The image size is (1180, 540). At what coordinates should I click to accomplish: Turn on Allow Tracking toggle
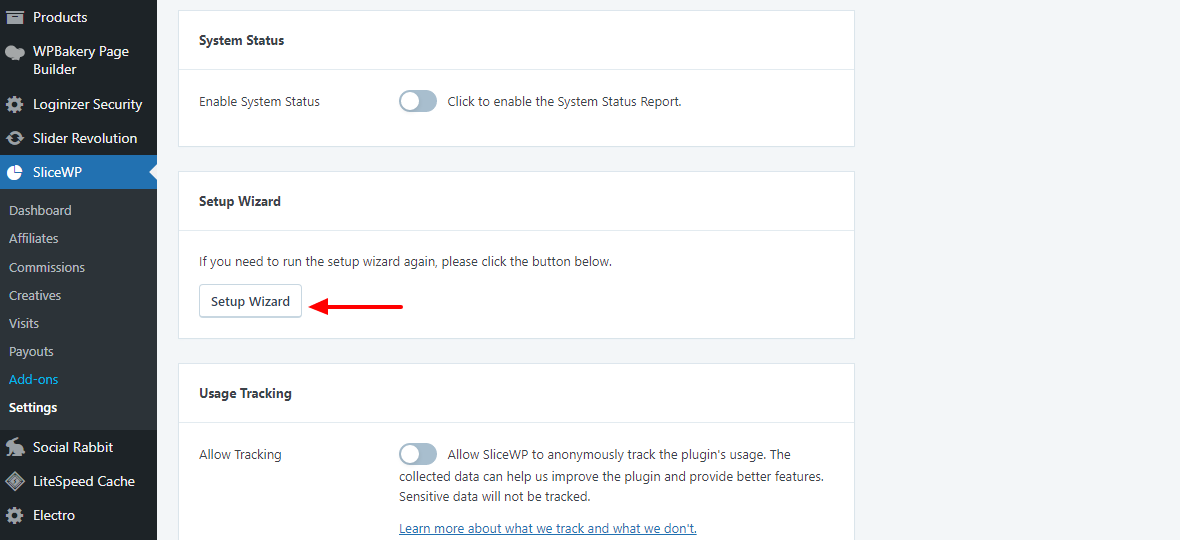(x=418, y=454)
